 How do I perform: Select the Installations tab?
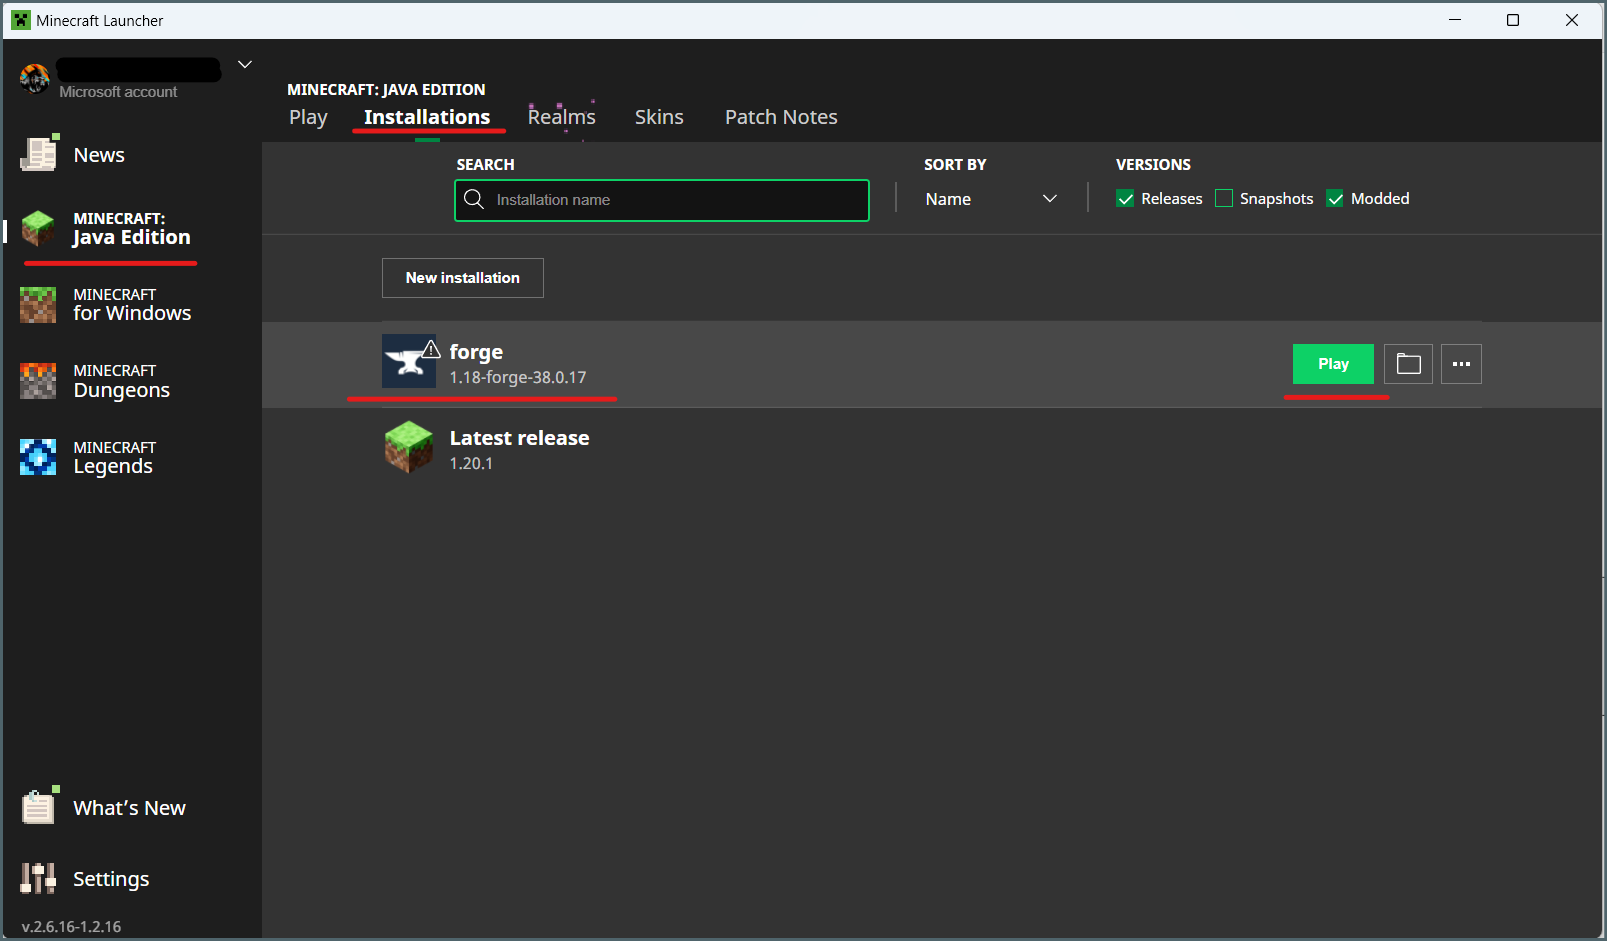tap(427, 117)
